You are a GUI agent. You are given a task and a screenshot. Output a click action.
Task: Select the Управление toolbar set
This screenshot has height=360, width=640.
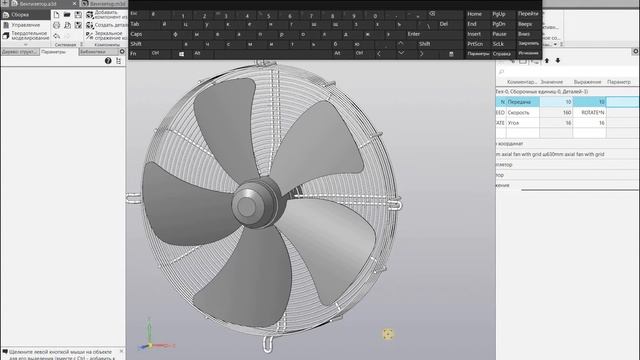(25, 25)
